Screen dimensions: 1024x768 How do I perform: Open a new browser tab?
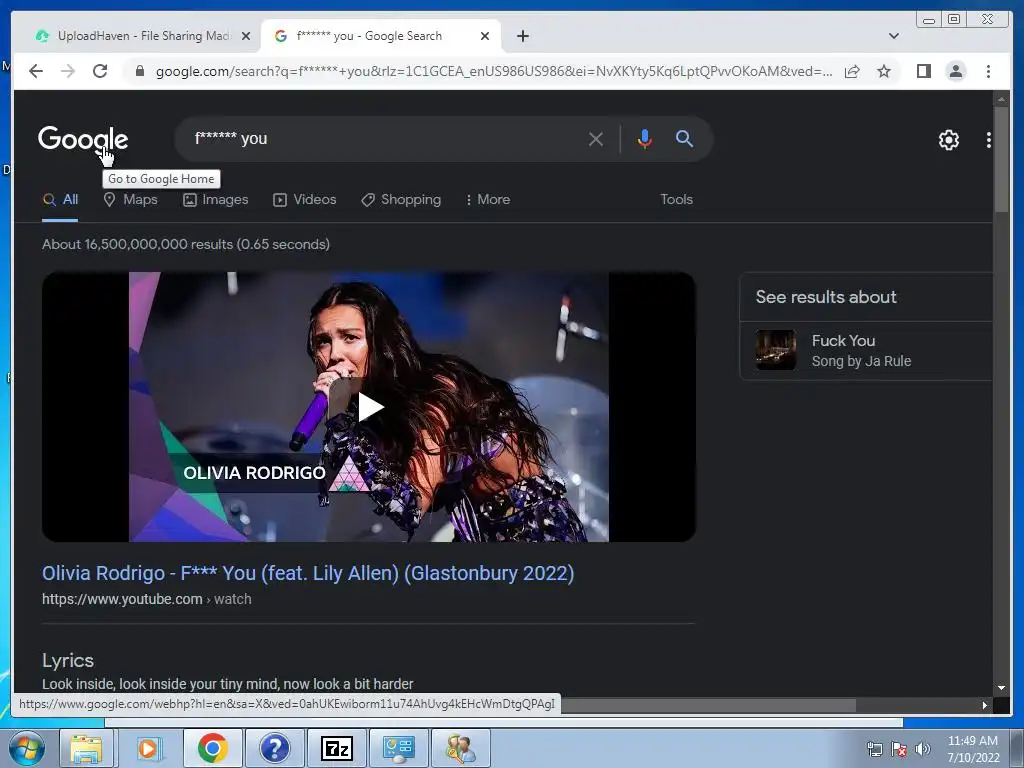(522, 36)
